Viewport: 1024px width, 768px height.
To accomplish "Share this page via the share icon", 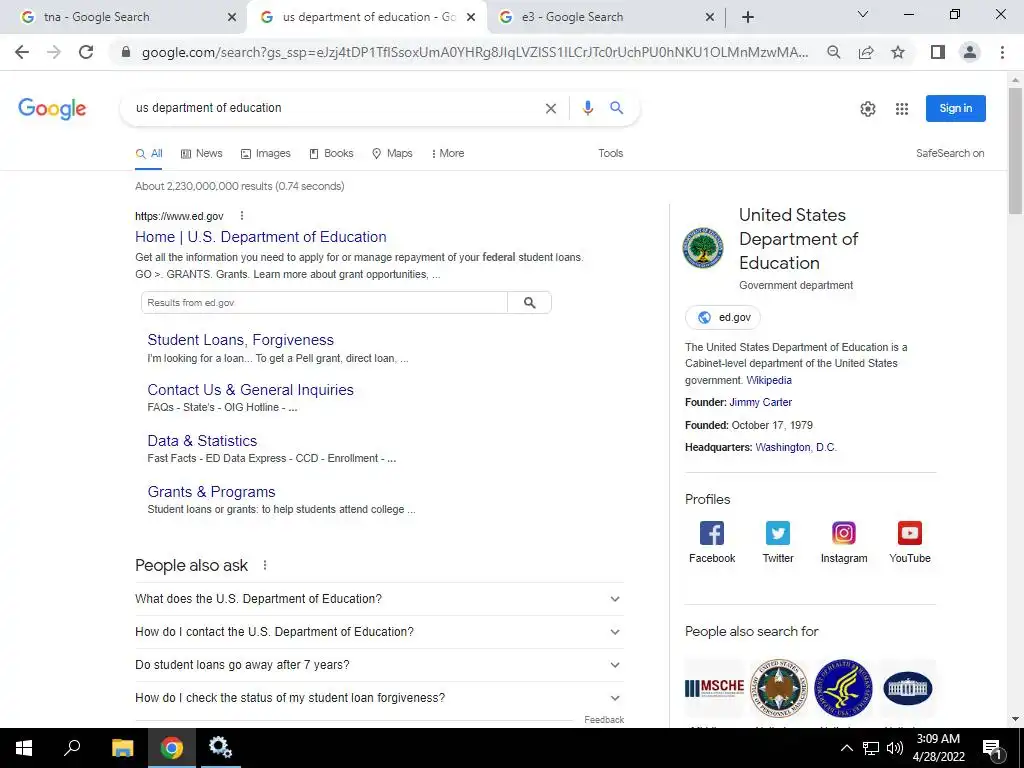I will point(866,52).
